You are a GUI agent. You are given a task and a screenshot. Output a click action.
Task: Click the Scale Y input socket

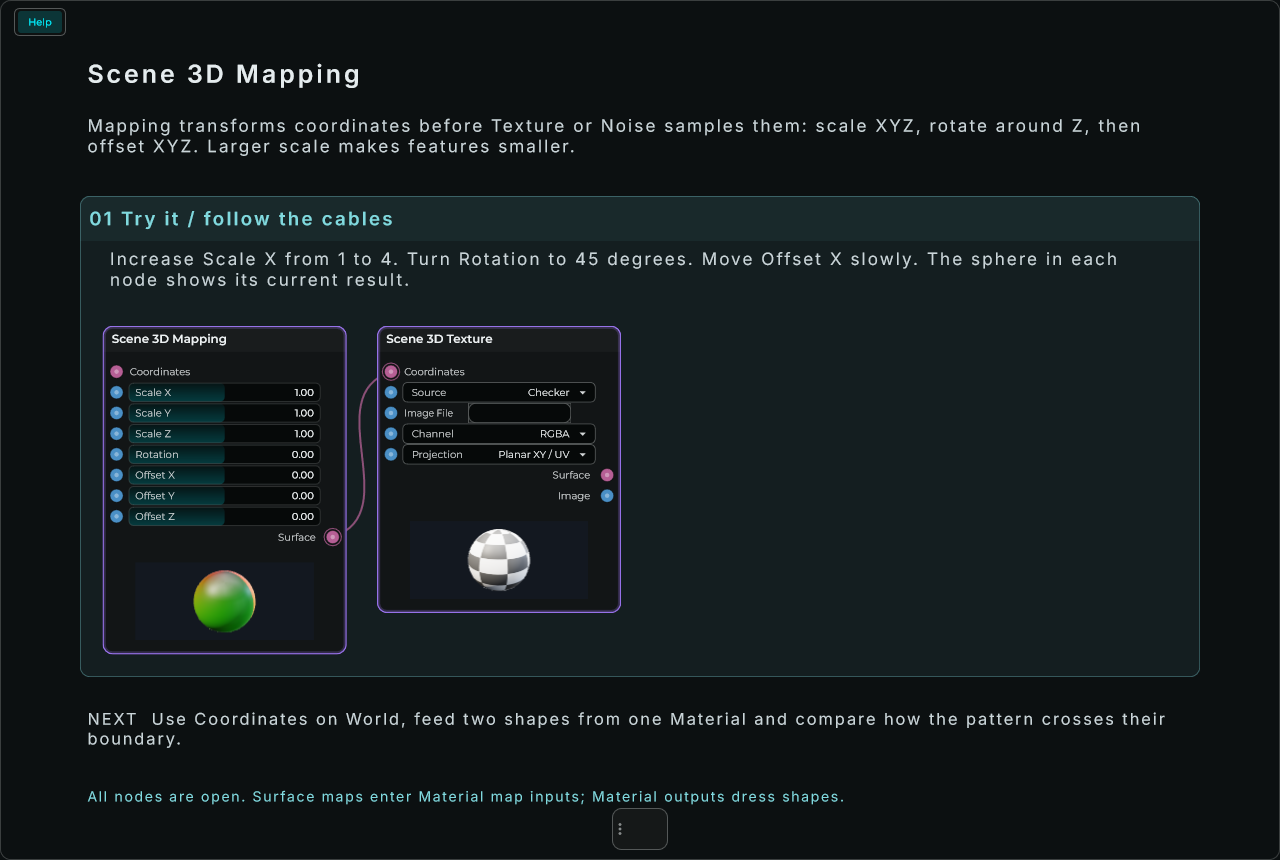click(117, 413)
